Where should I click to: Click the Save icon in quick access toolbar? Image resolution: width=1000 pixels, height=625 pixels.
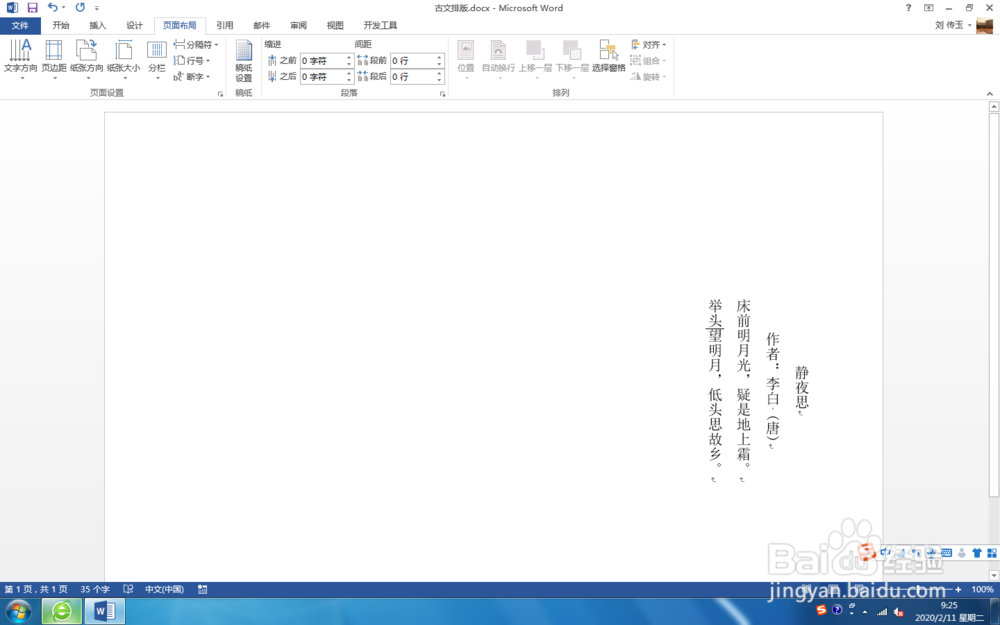pos(32,8)
